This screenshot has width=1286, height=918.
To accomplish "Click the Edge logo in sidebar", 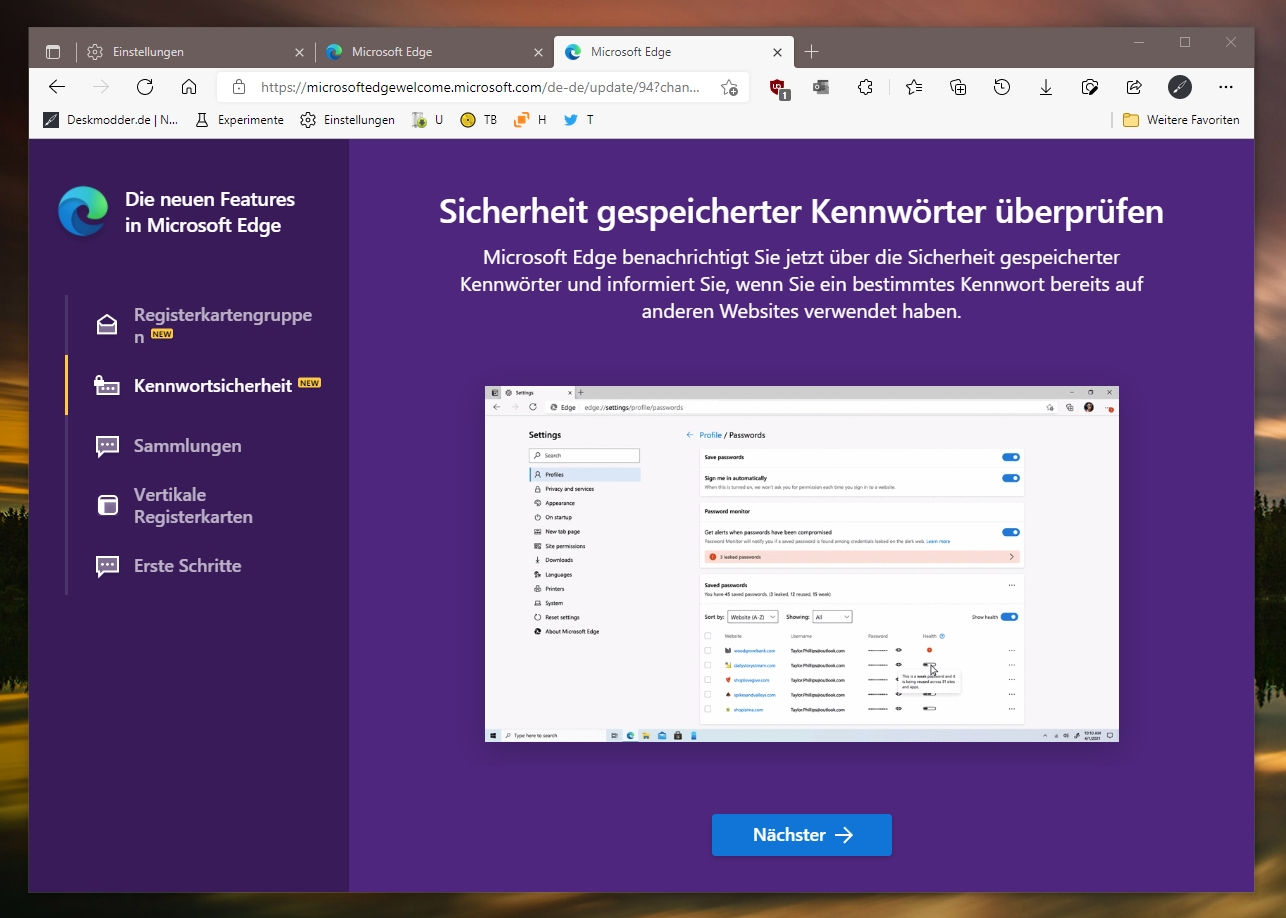I will pos(83,212).
